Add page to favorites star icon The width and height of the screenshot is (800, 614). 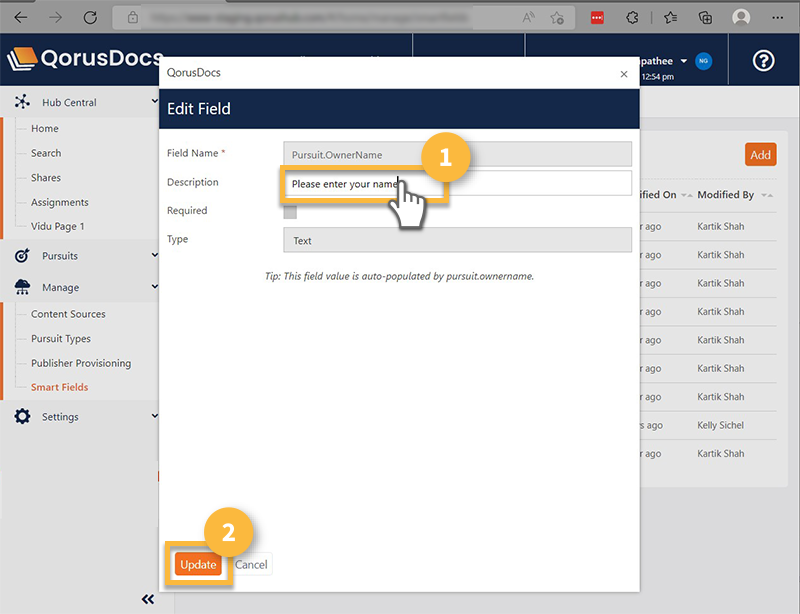557,18
